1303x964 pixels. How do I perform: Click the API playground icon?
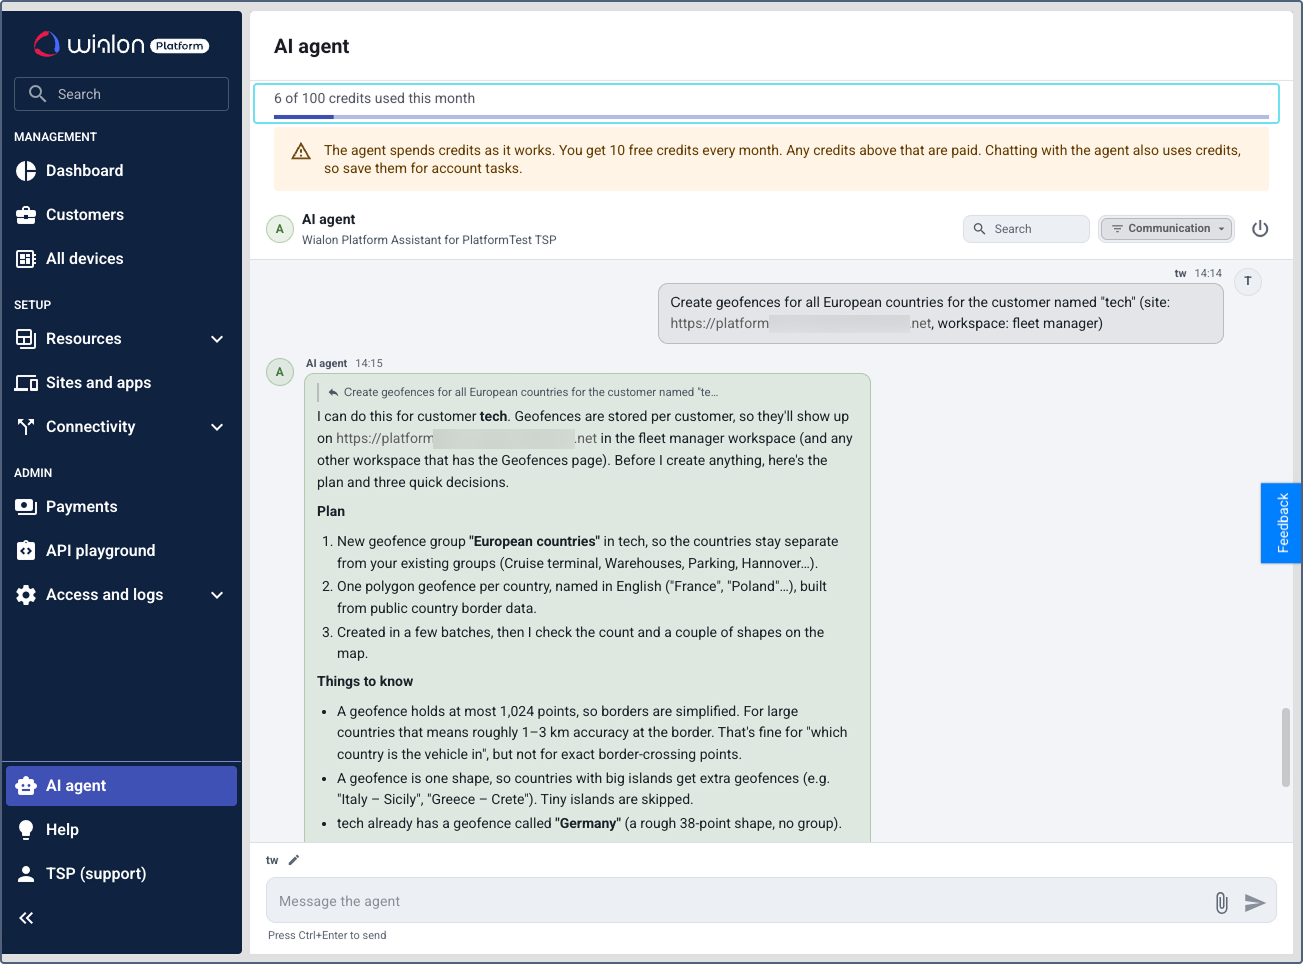coord(26,551)
